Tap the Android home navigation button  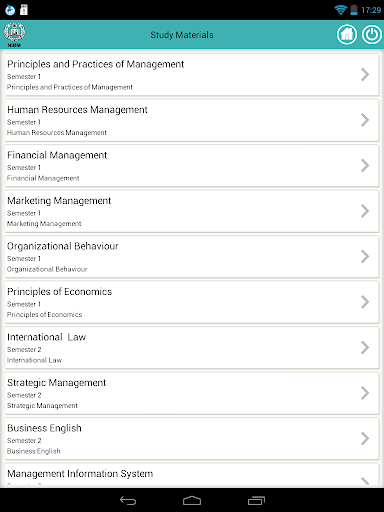pos(192,500)
